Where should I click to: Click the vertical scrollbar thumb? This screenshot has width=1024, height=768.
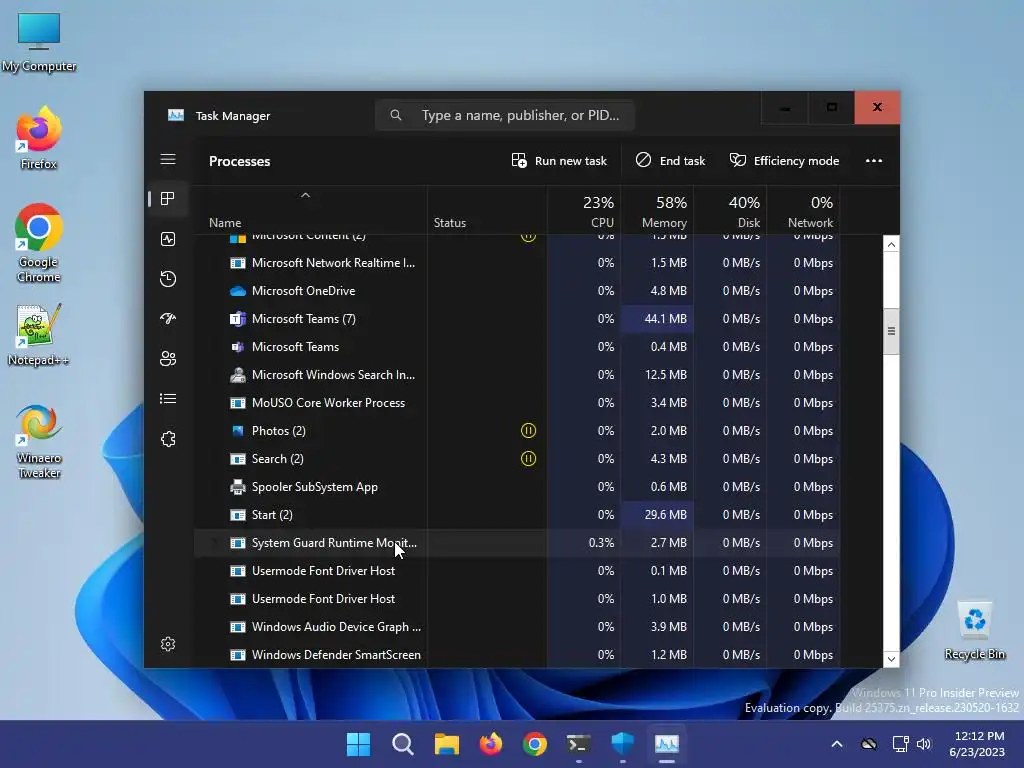pyautogui.click(x=891, y=331)
